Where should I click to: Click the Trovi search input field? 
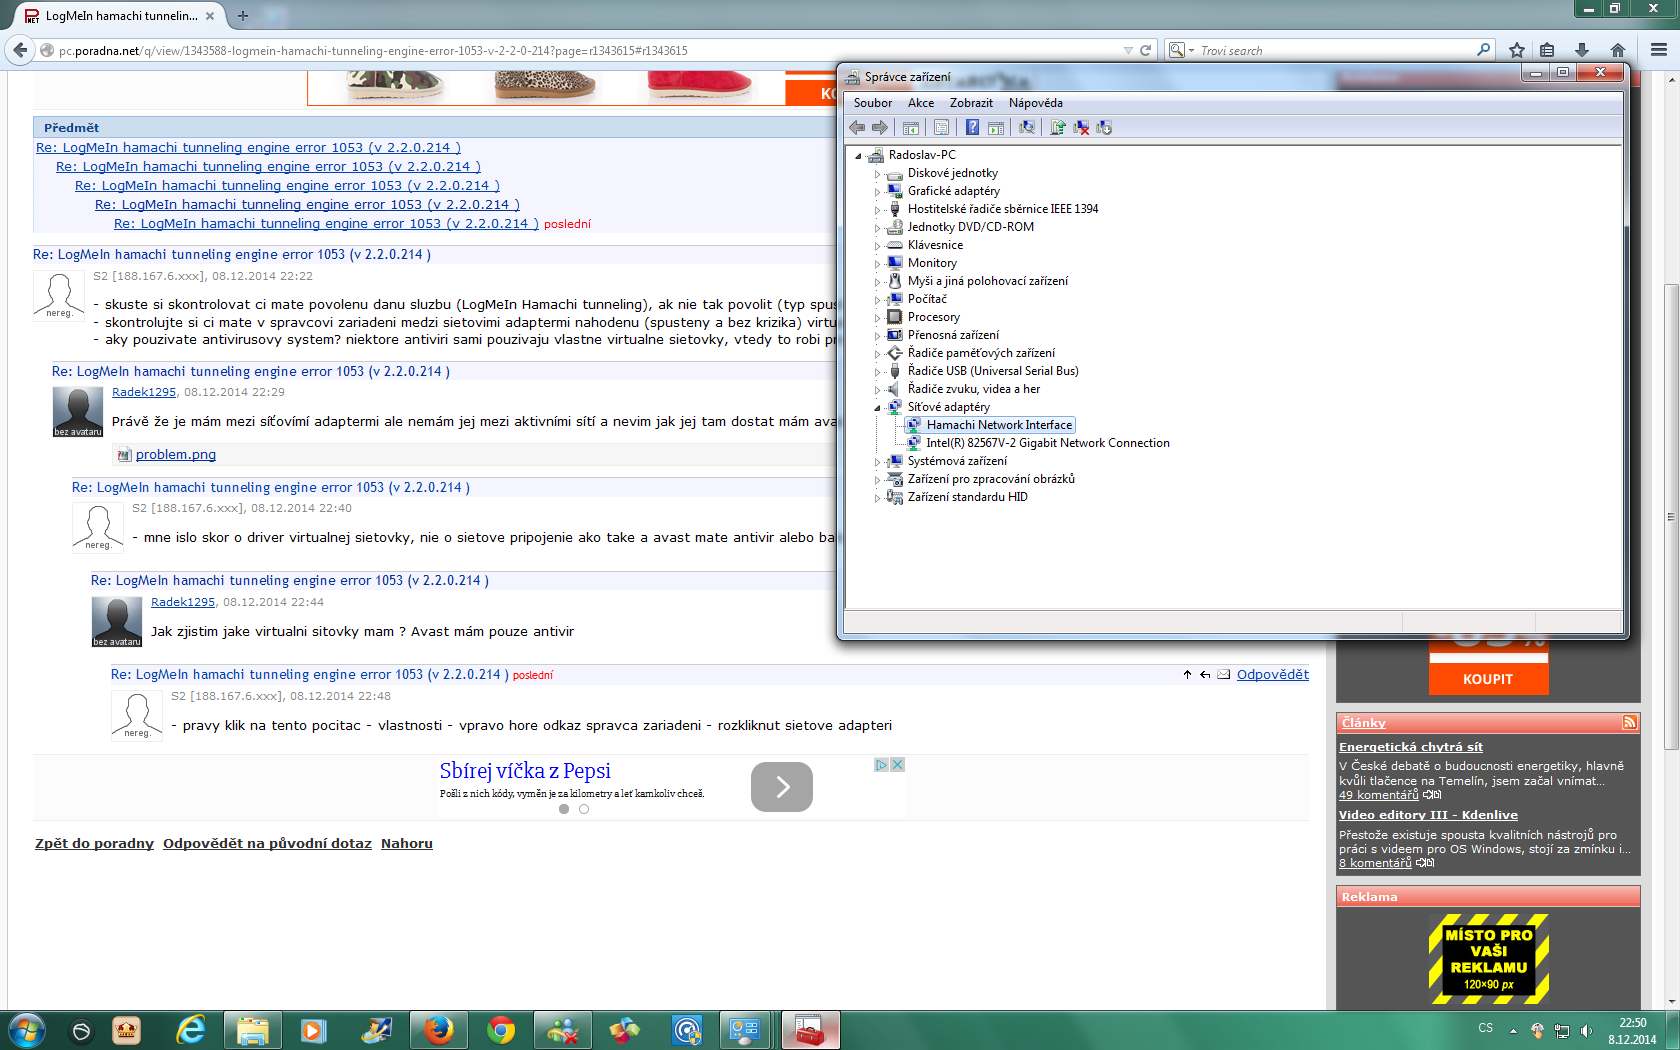(x=1336, y=51)
